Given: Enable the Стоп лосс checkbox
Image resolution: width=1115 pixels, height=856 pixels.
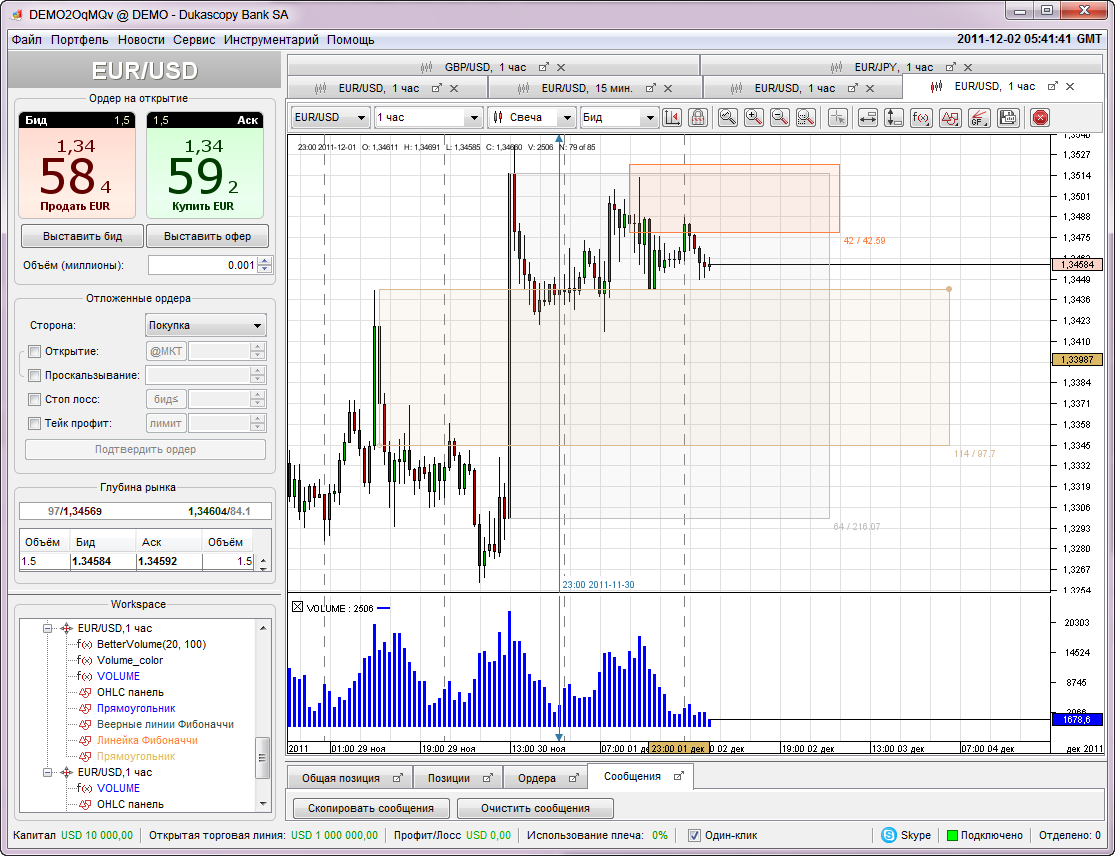Looking at the screenshot, I should (x=34, y=400).
